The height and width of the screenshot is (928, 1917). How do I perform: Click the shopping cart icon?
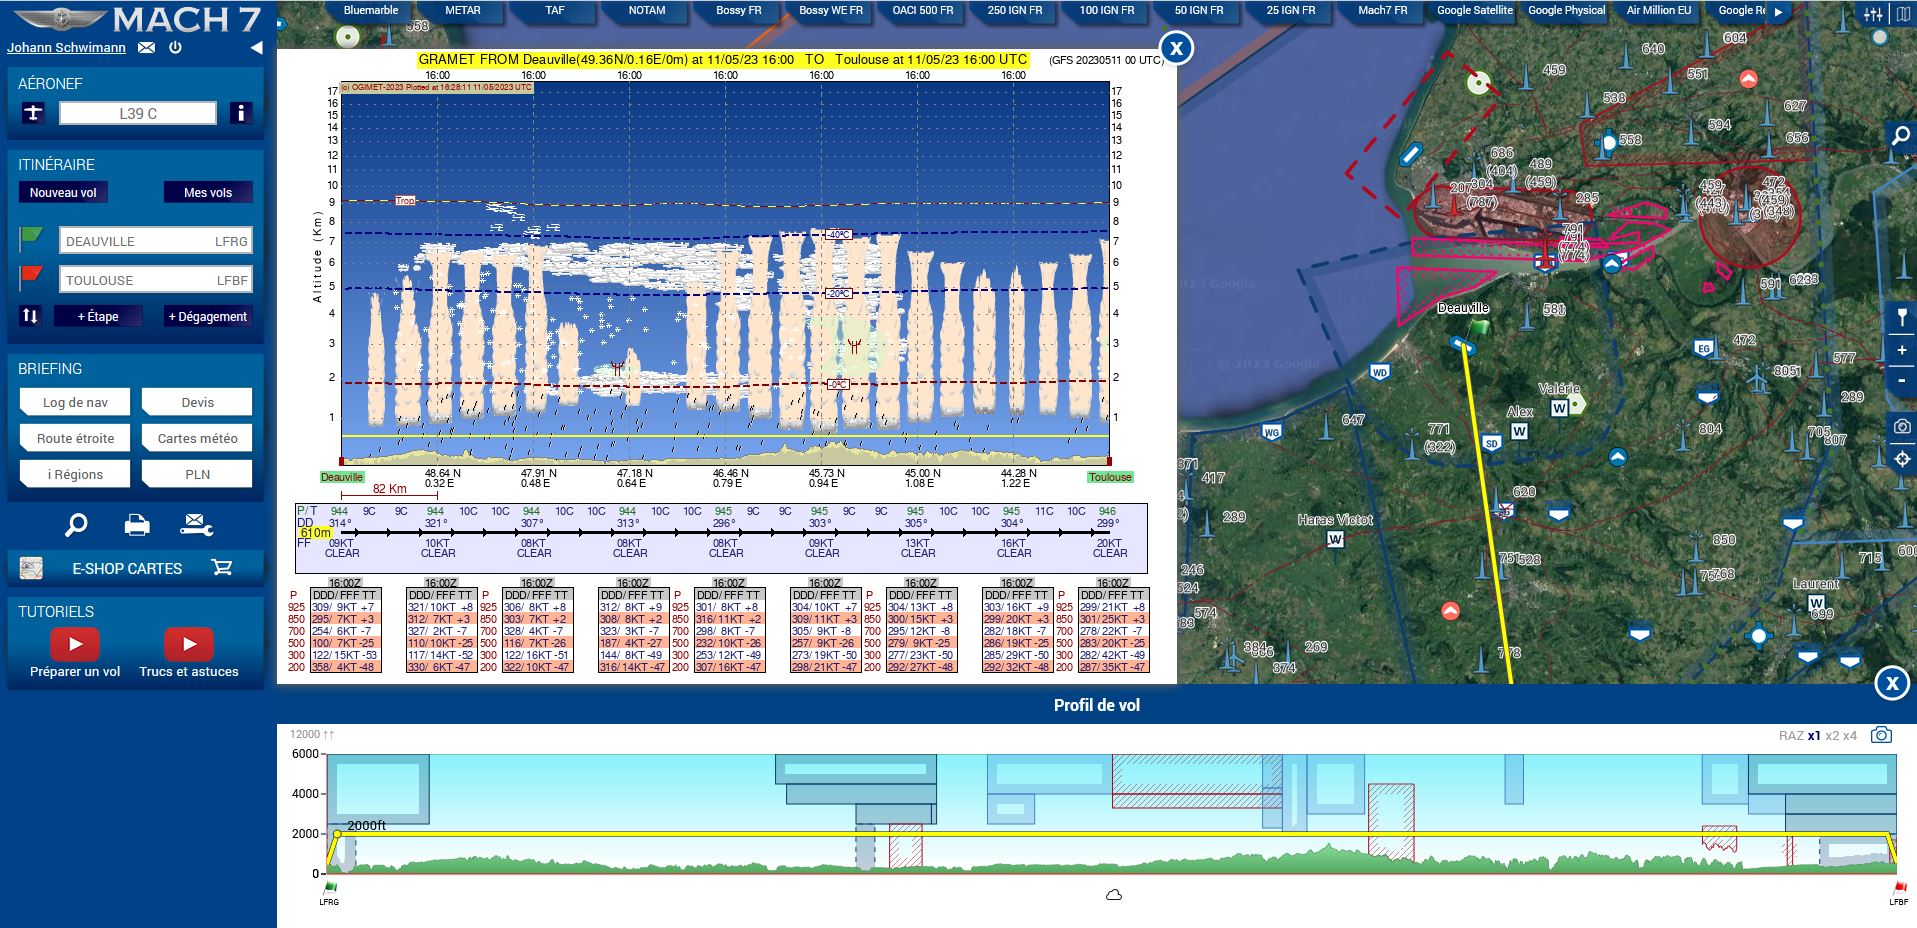[222, 567]
